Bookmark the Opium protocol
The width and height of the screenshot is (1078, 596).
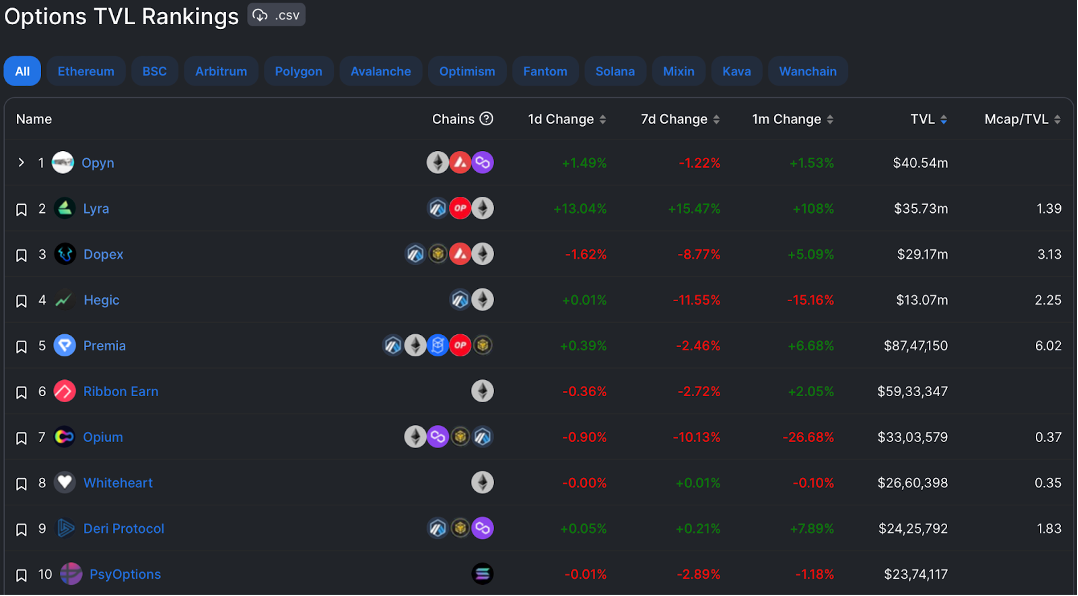(21, 438)
